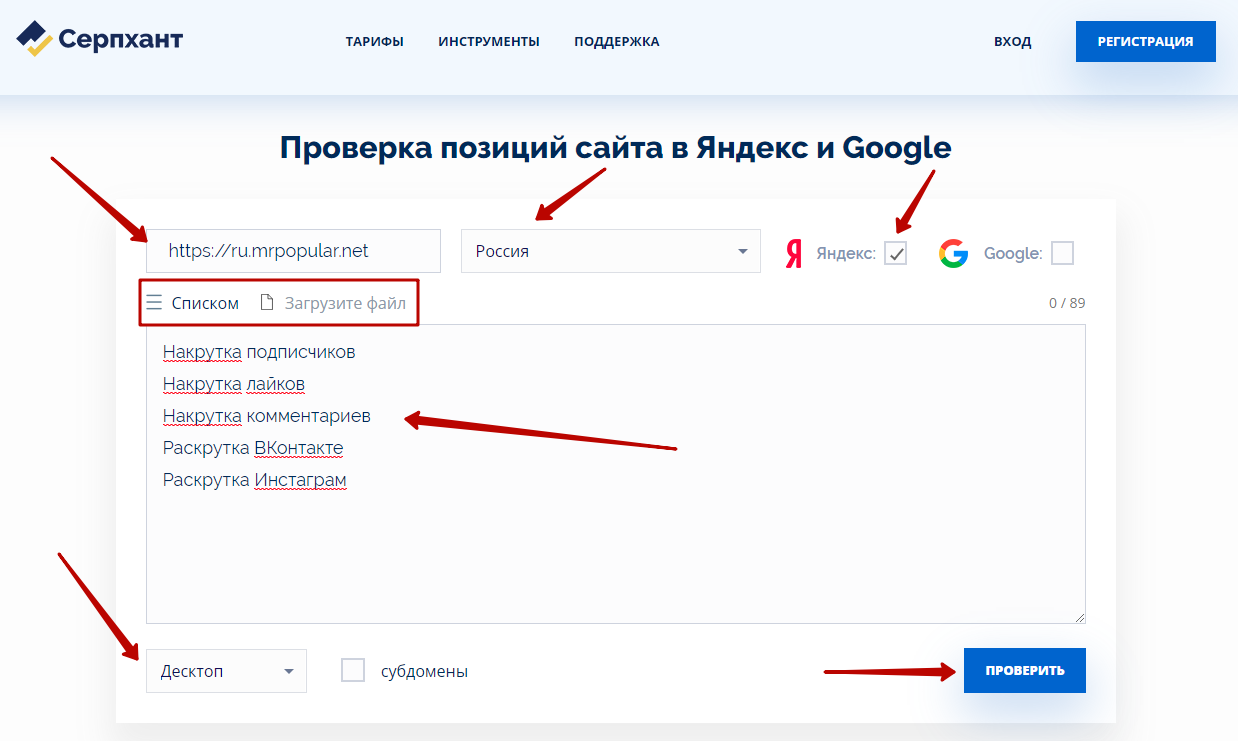The image size is (1238, 741).
Task: Open the Серпхант logo homepage
Action: pos(100,39)
